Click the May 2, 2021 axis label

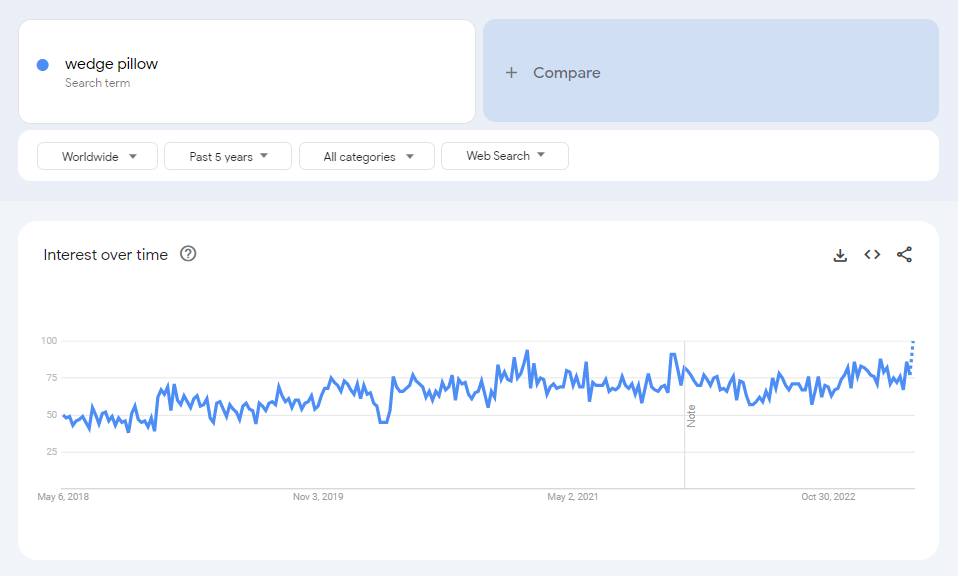(x=571, y=496)
